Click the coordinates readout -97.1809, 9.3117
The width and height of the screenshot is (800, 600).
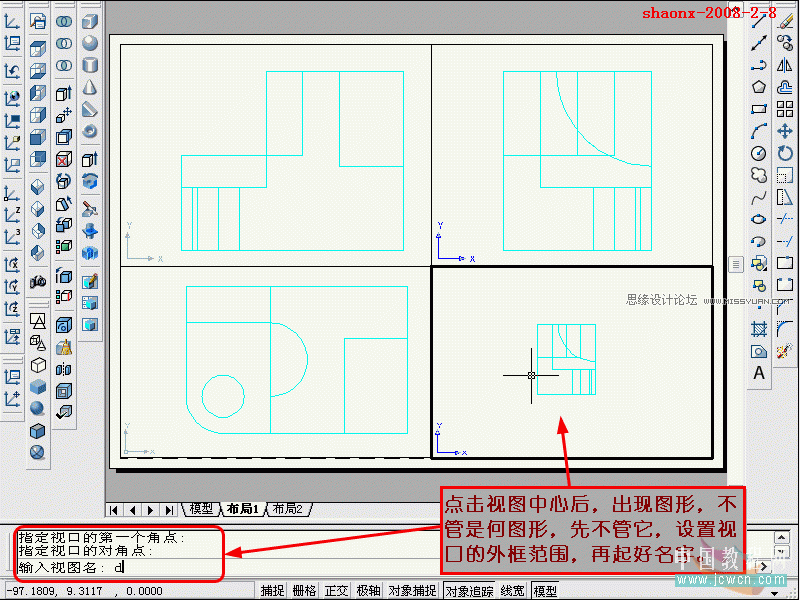click(x=85, y=591)
